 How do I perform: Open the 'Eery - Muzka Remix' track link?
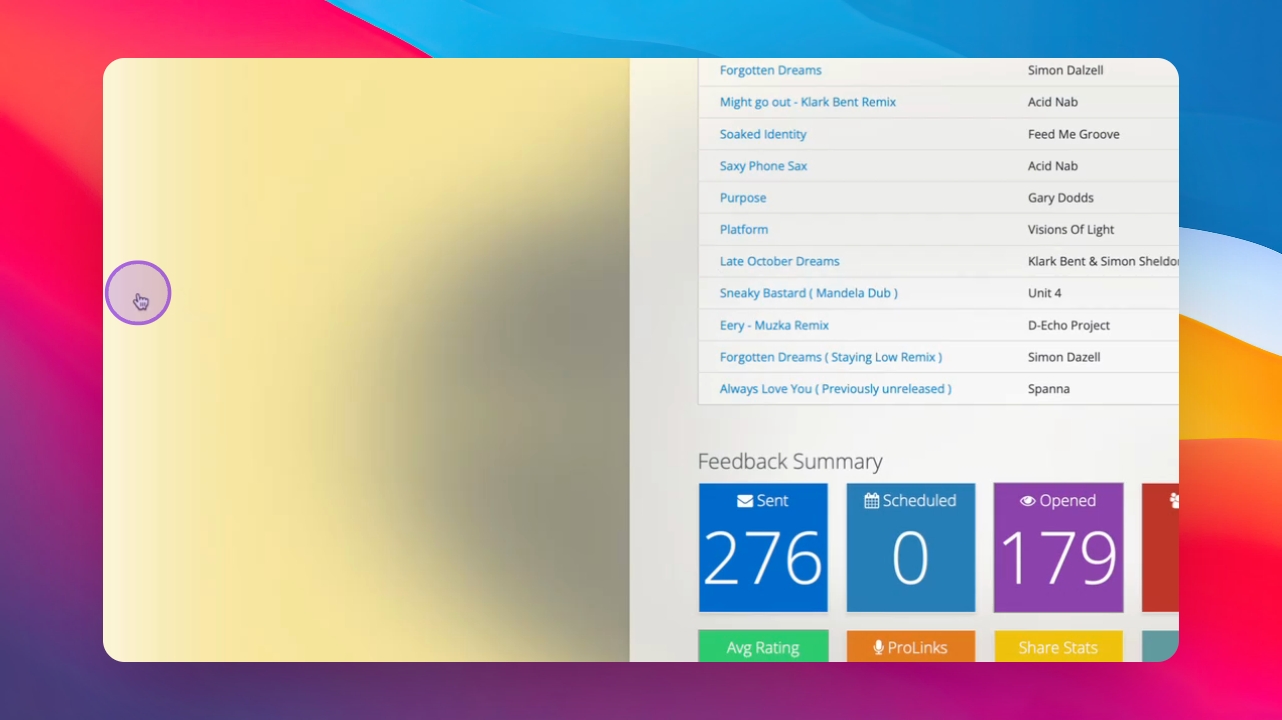(774, 325)
